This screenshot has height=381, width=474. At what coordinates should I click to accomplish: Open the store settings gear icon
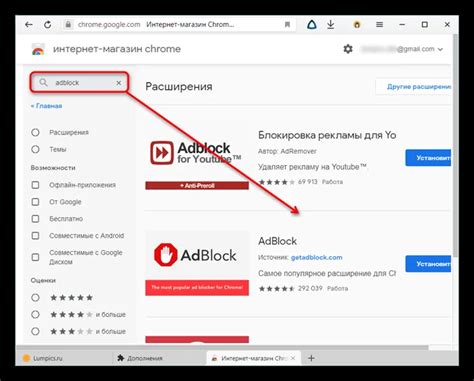pyautogui.click(x=348, y=49)
